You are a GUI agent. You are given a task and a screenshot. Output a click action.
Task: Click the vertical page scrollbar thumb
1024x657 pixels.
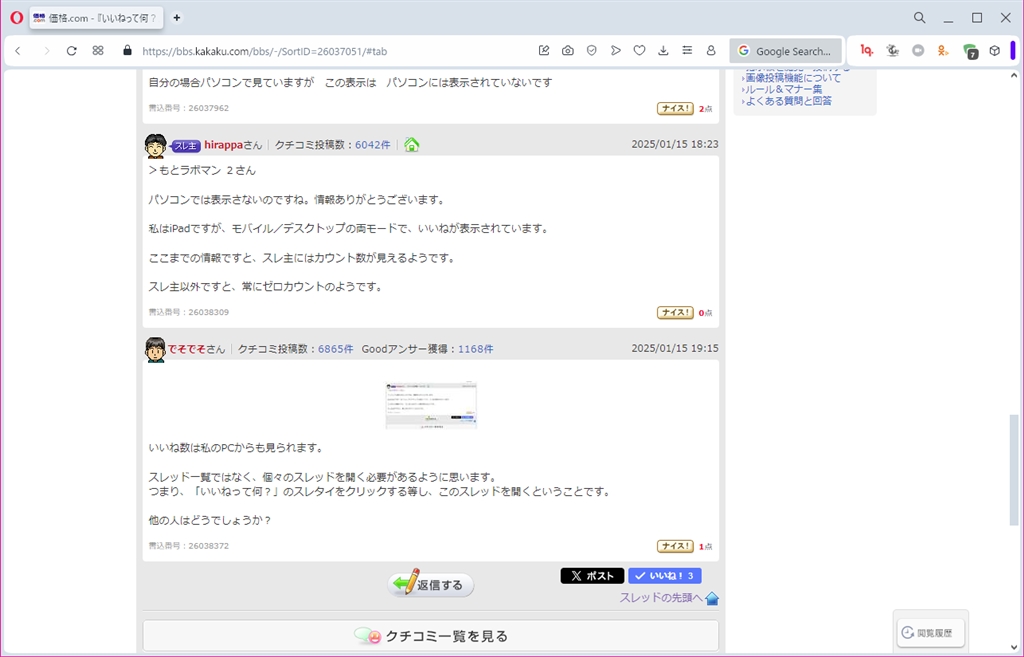point(1014,470)
